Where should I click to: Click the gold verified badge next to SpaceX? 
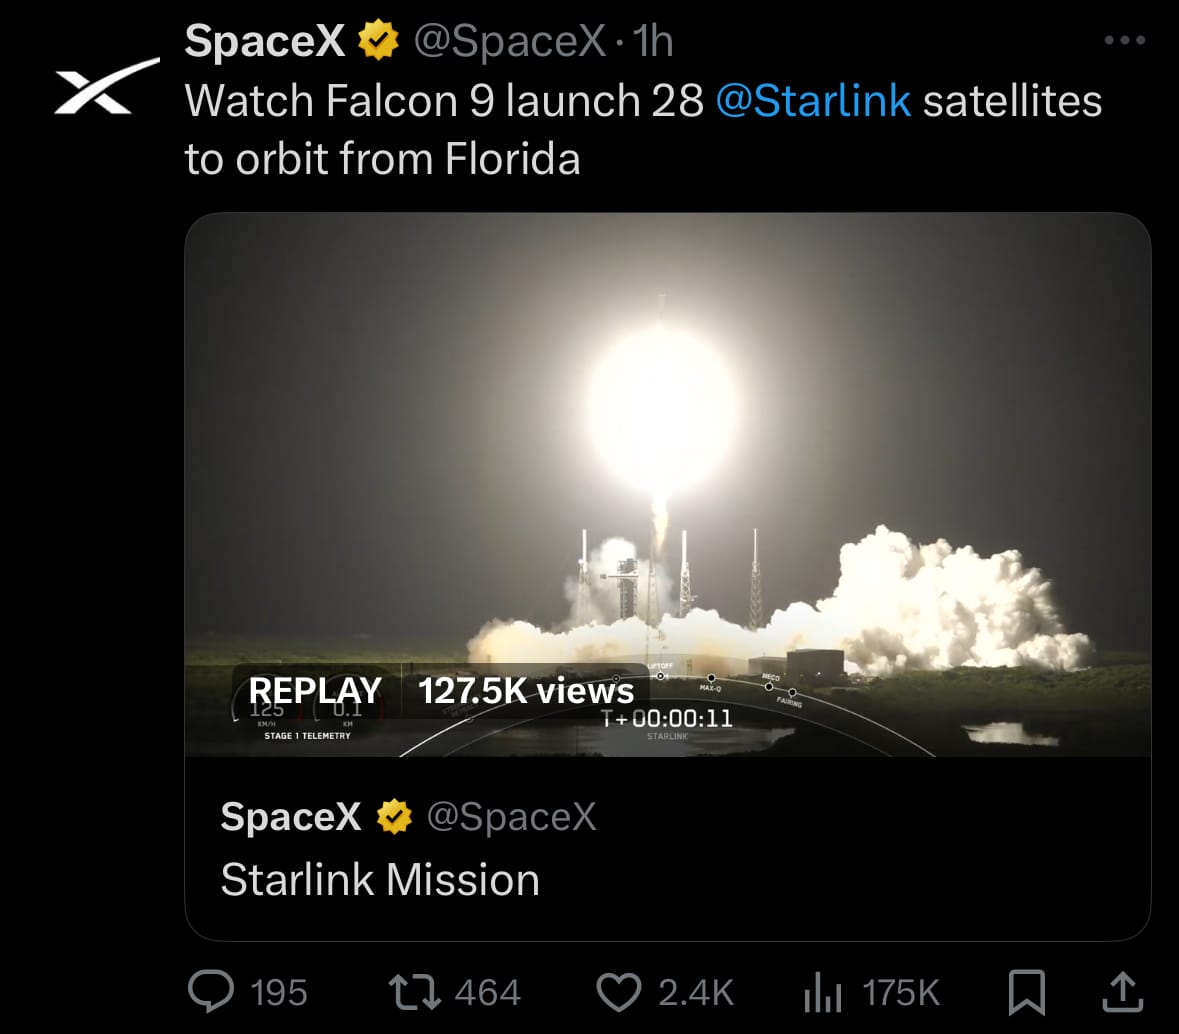[x=377, y=40]
